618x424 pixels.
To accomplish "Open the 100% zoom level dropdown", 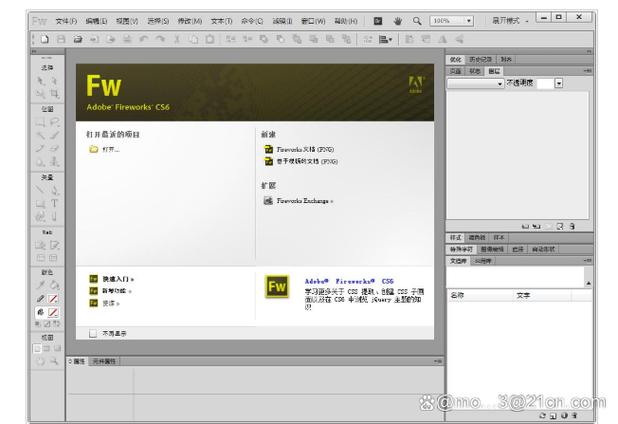I will [x=469, y=21].
